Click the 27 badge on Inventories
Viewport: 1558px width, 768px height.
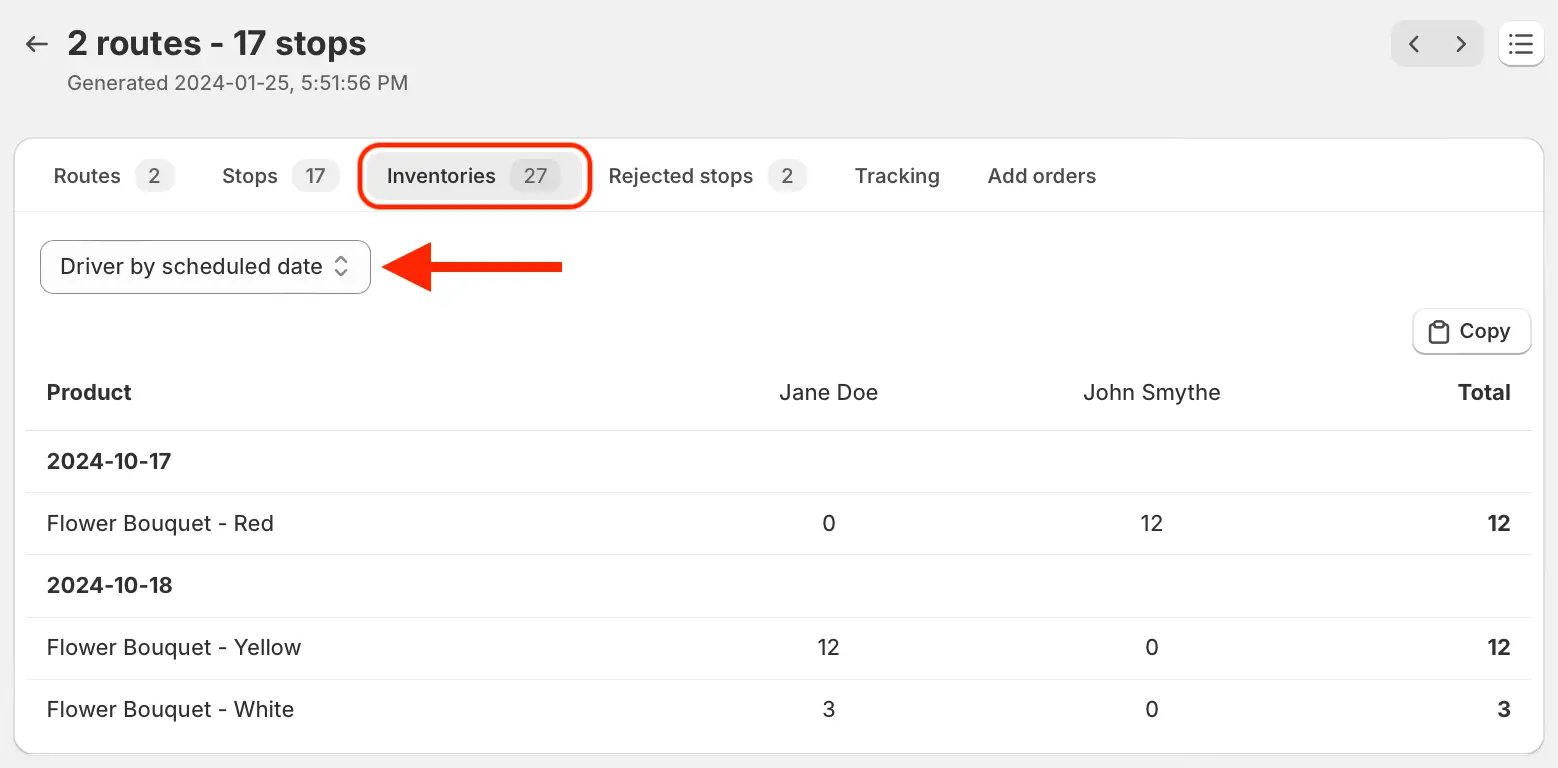(x=535, y=176)
